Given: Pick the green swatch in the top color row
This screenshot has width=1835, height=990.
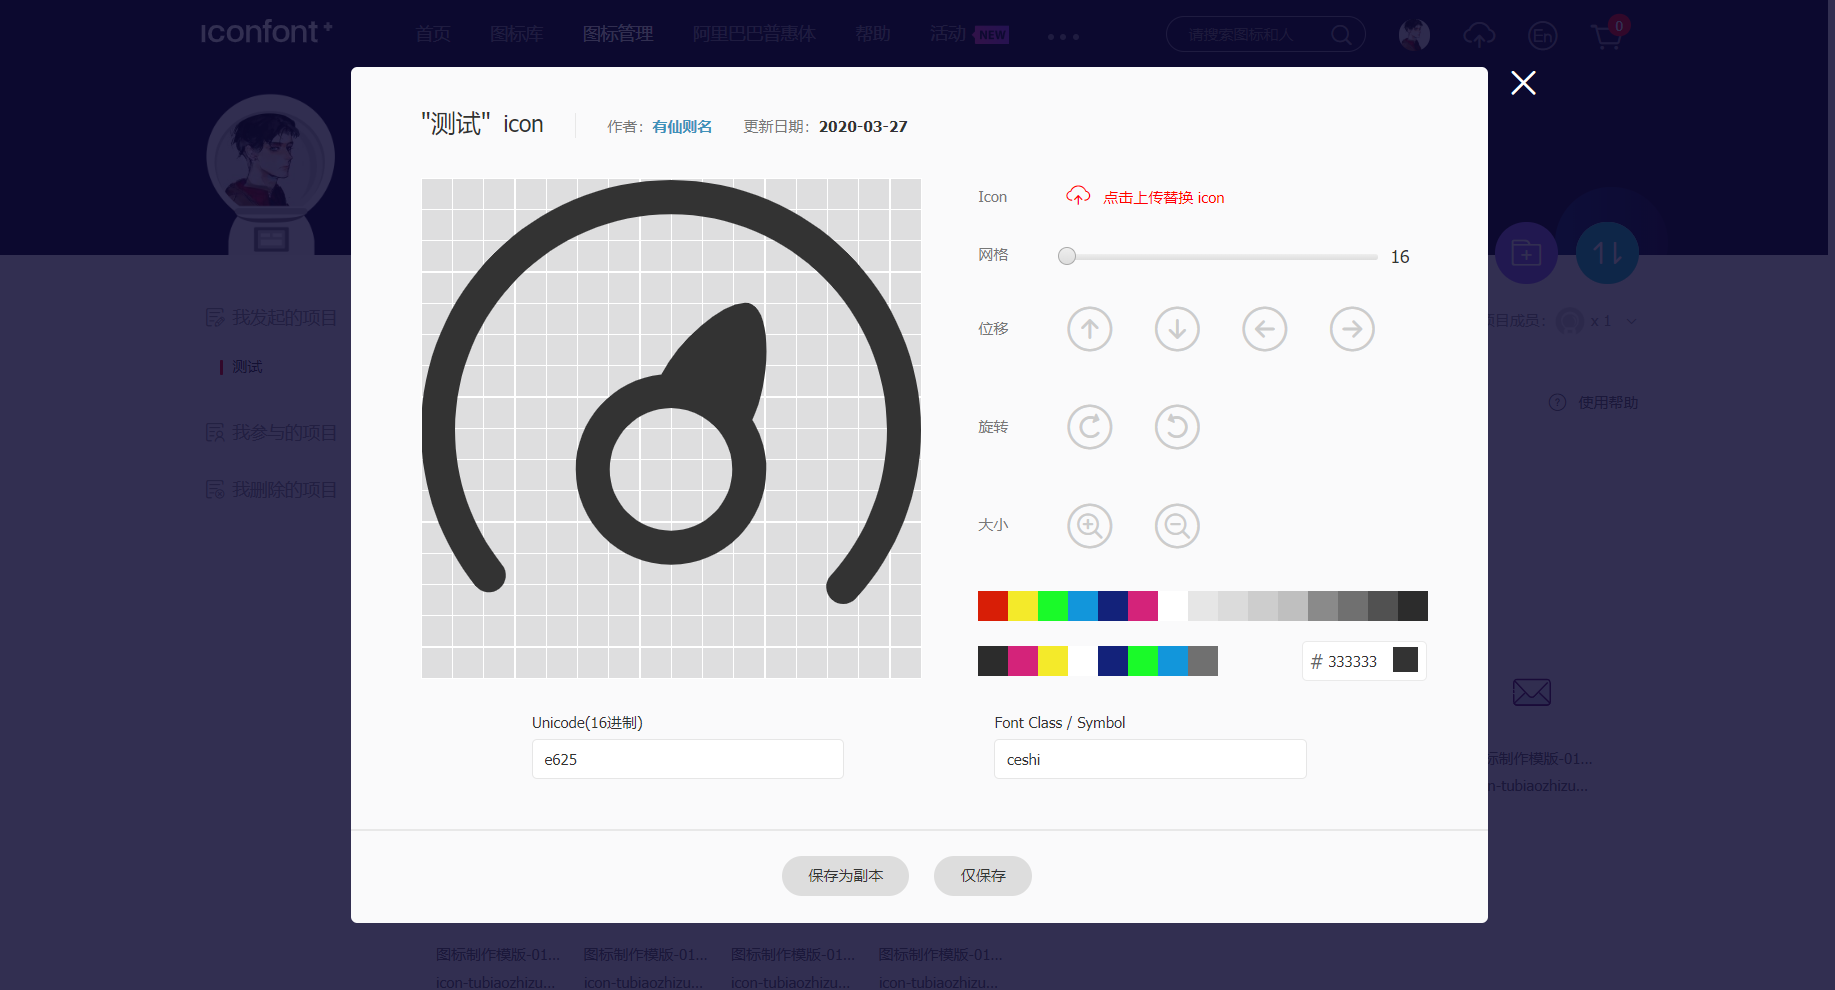Looking at the screenshot, I should (x=1053, y=606).
